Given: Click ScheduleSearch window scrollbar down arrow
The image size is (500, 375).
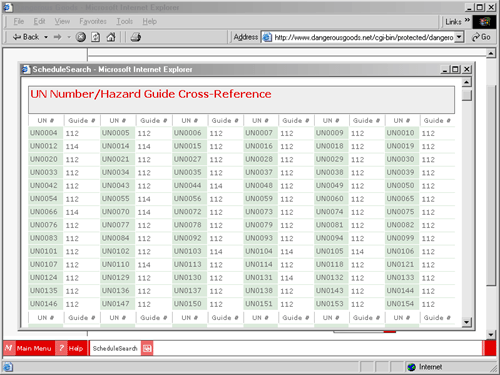Looking at the screenshot, I should pyautogui.click(x=467, y=322).
